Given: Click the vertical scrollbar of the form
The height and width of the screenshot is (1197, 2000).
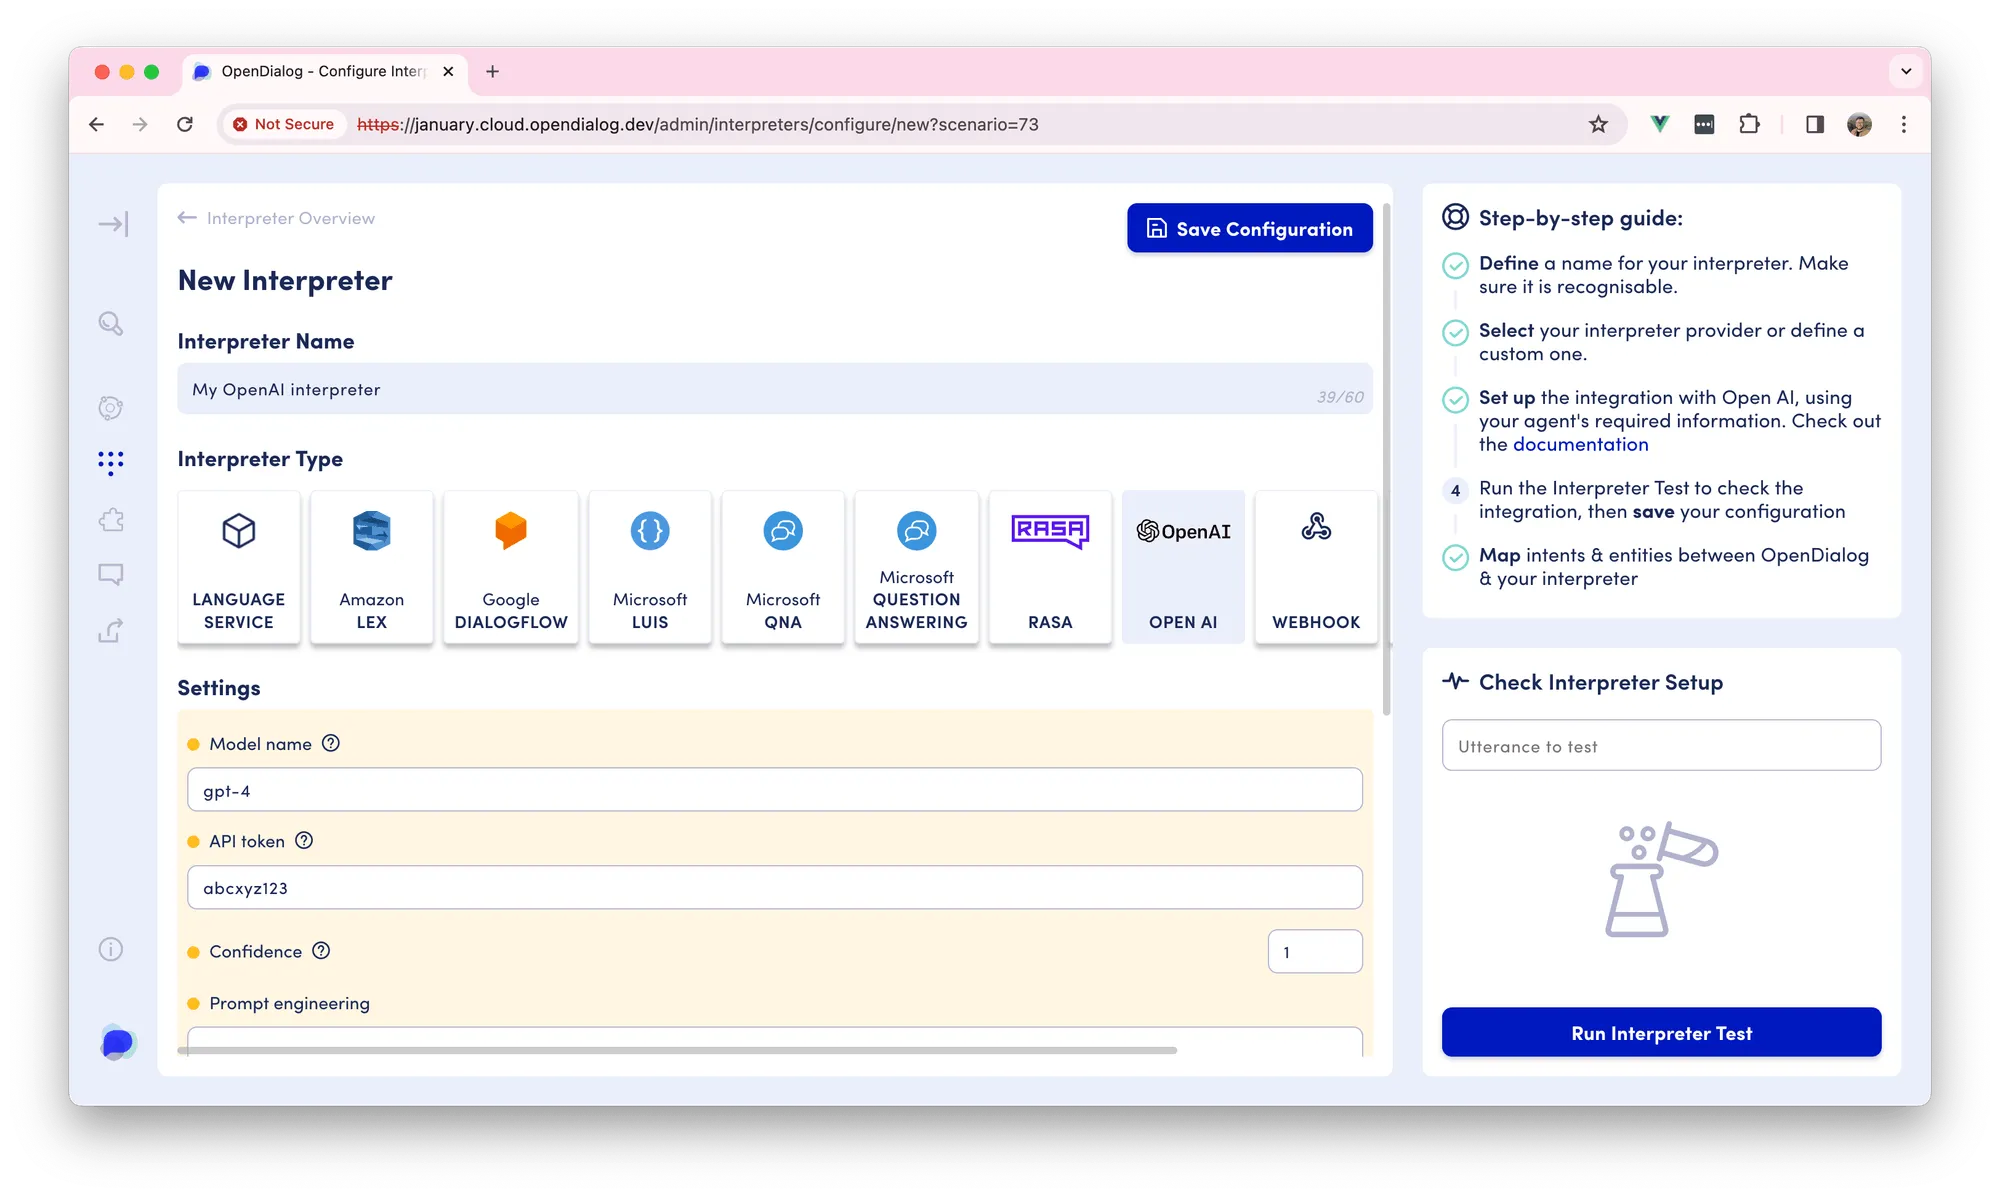Looking at the screenshot, I should 1386,459.
